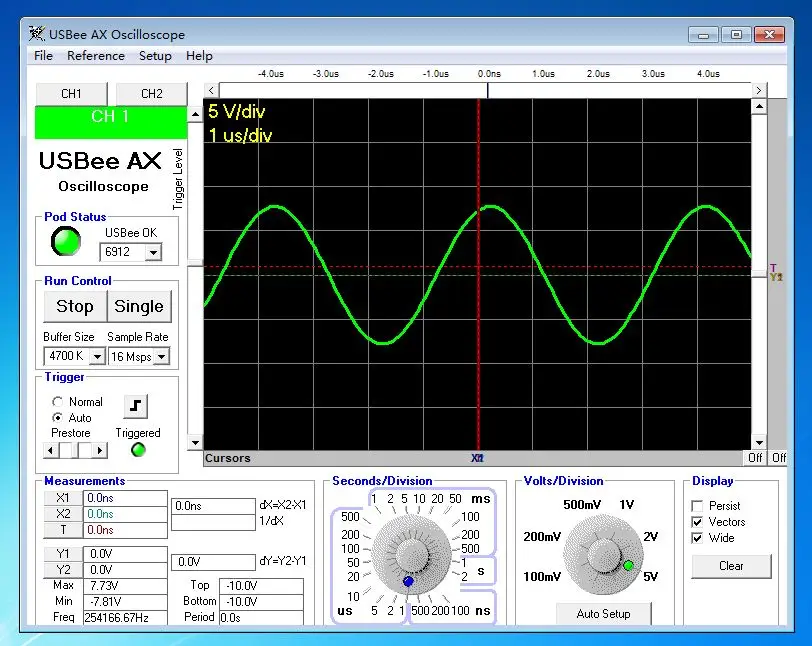Open the Setup menu
This screenshot has height=646, width=812.
pyautogui.click(x=155, y=56)
